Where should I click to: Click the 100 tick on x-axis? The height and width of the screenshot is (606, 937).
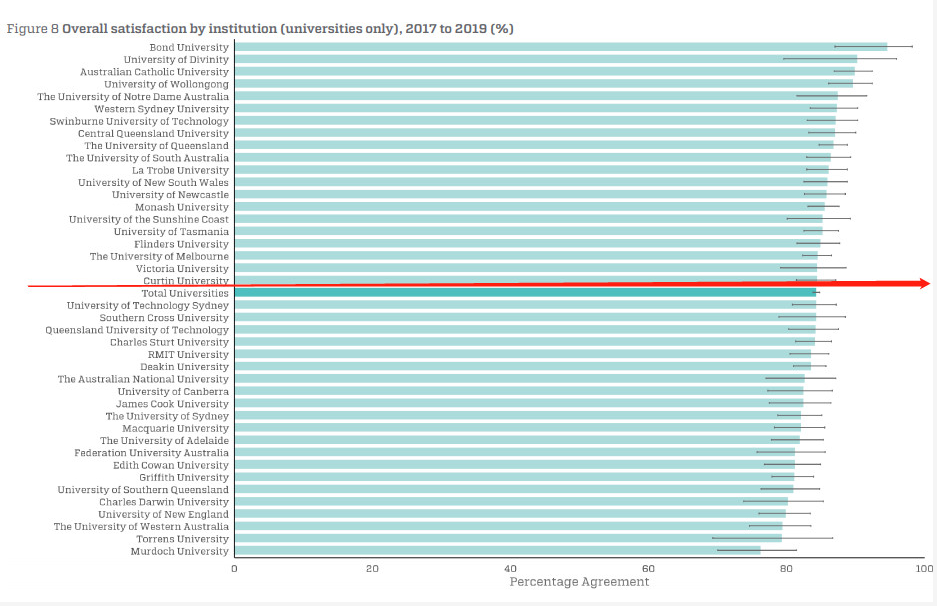coord(925,568)
